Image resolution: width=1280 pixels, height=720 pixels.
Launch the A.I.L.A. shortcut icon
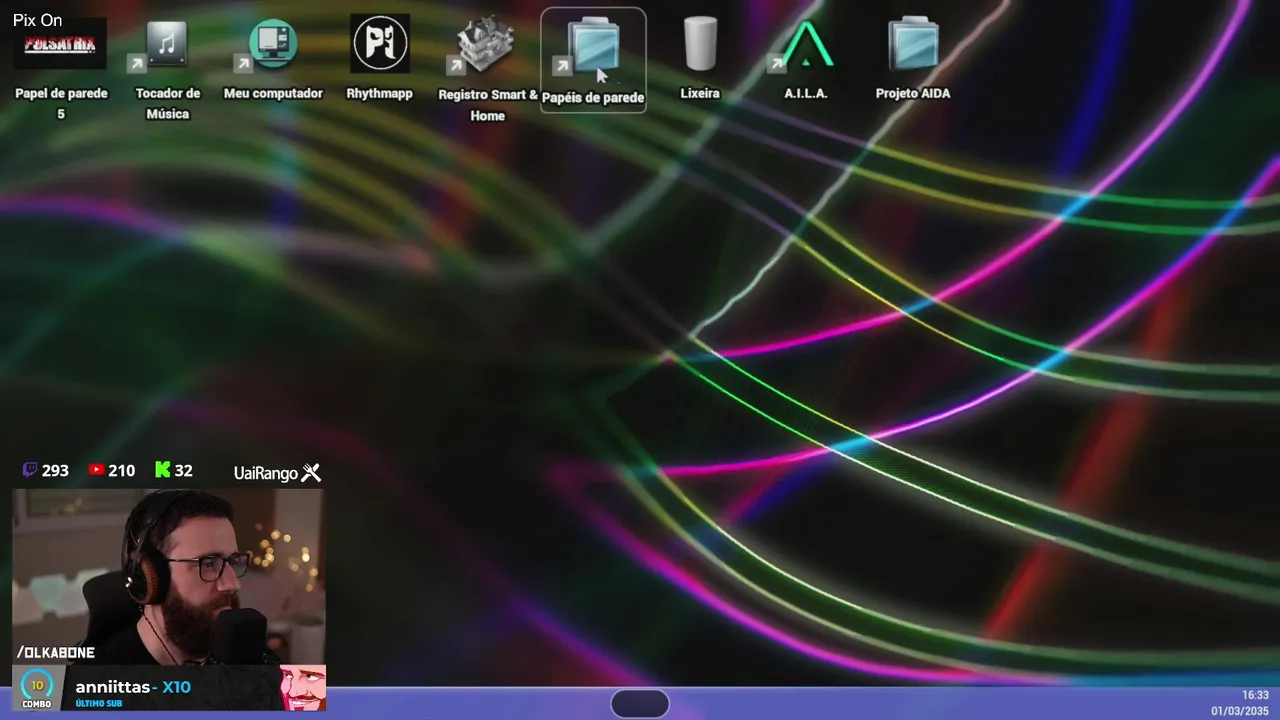pyautogui.click(x=806, y=60)
